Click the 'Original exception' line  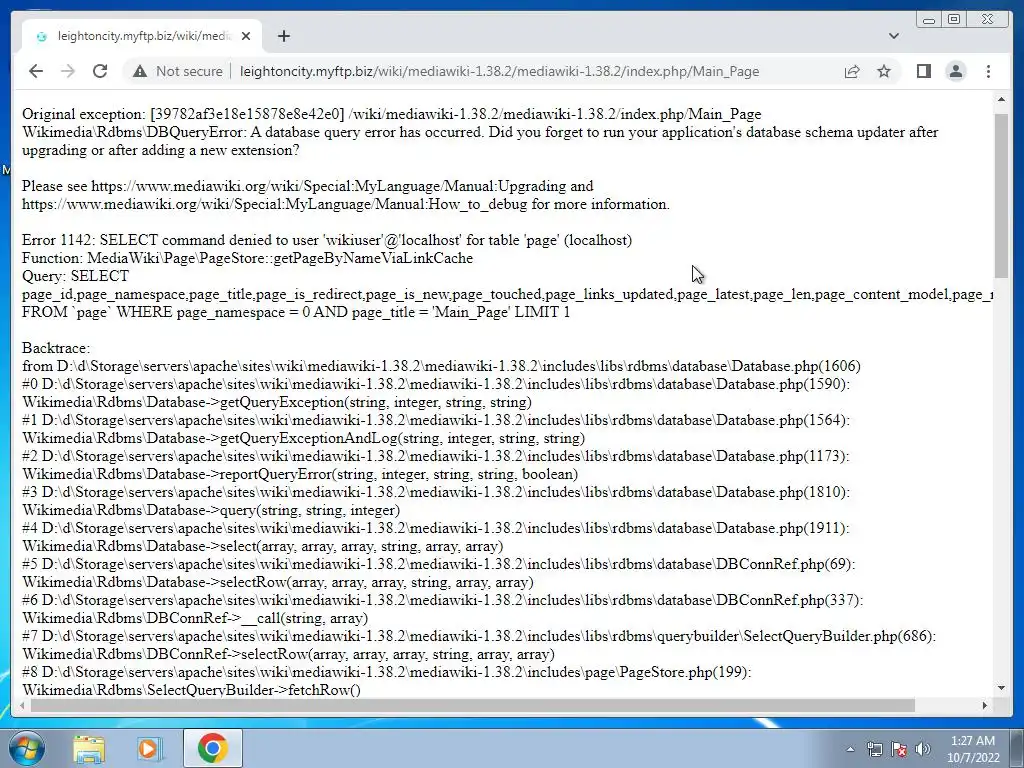click(x=392, y=114)
